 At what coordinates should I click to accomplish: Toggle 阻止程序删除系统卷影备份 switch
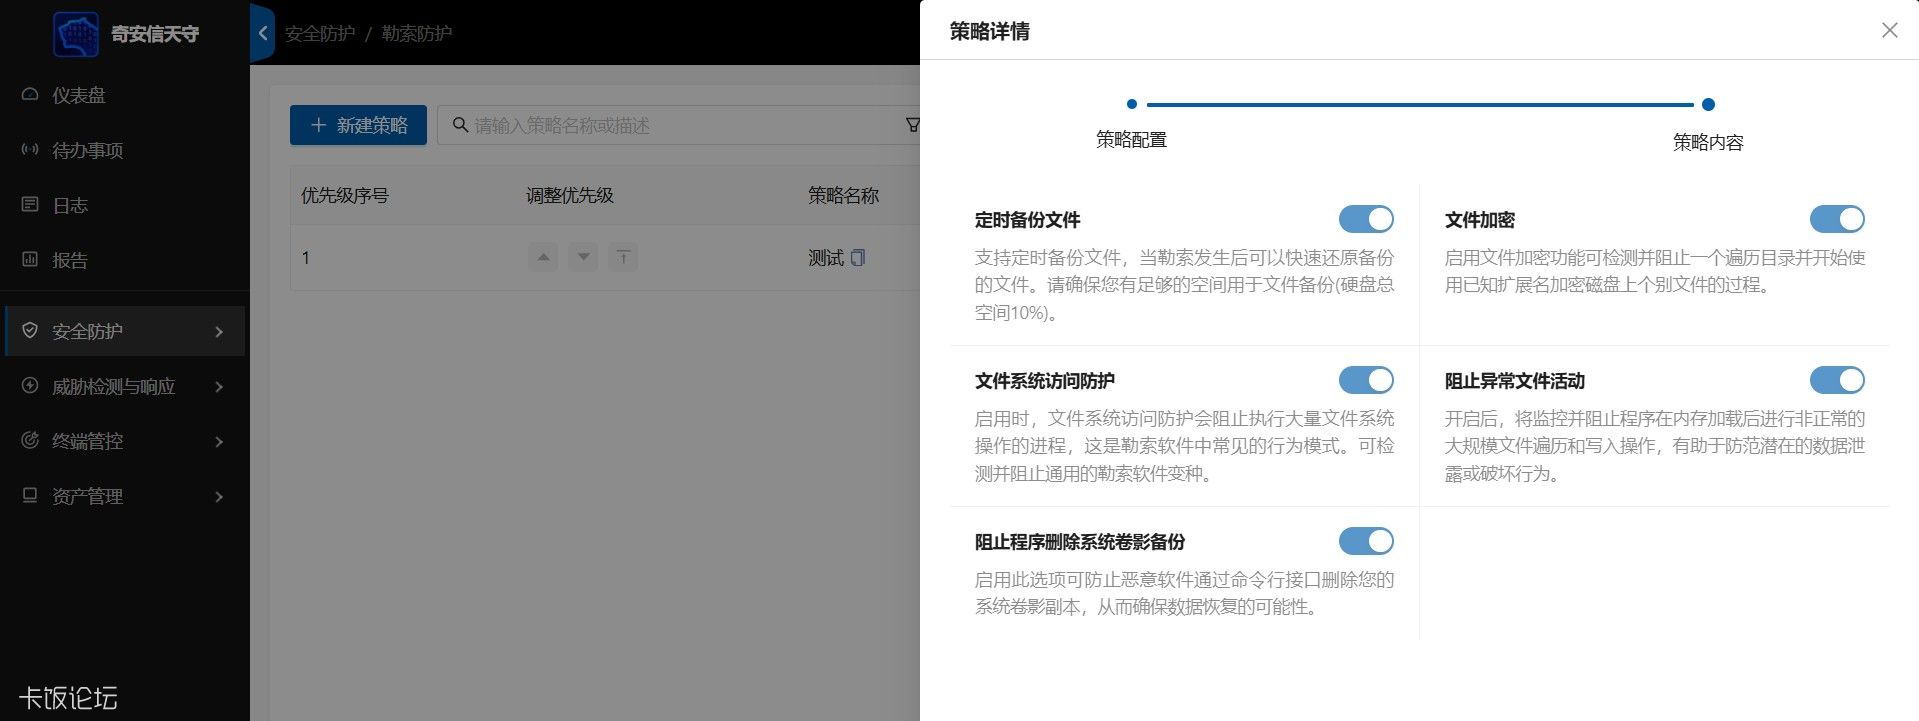click(x=1366, y=541)
